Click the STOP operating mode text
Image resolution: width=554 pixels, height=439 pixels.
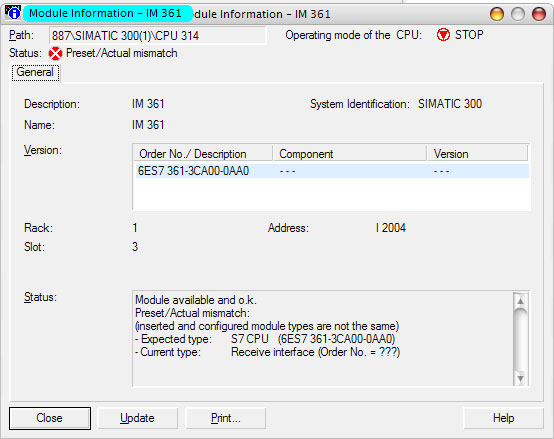(469, 35)
